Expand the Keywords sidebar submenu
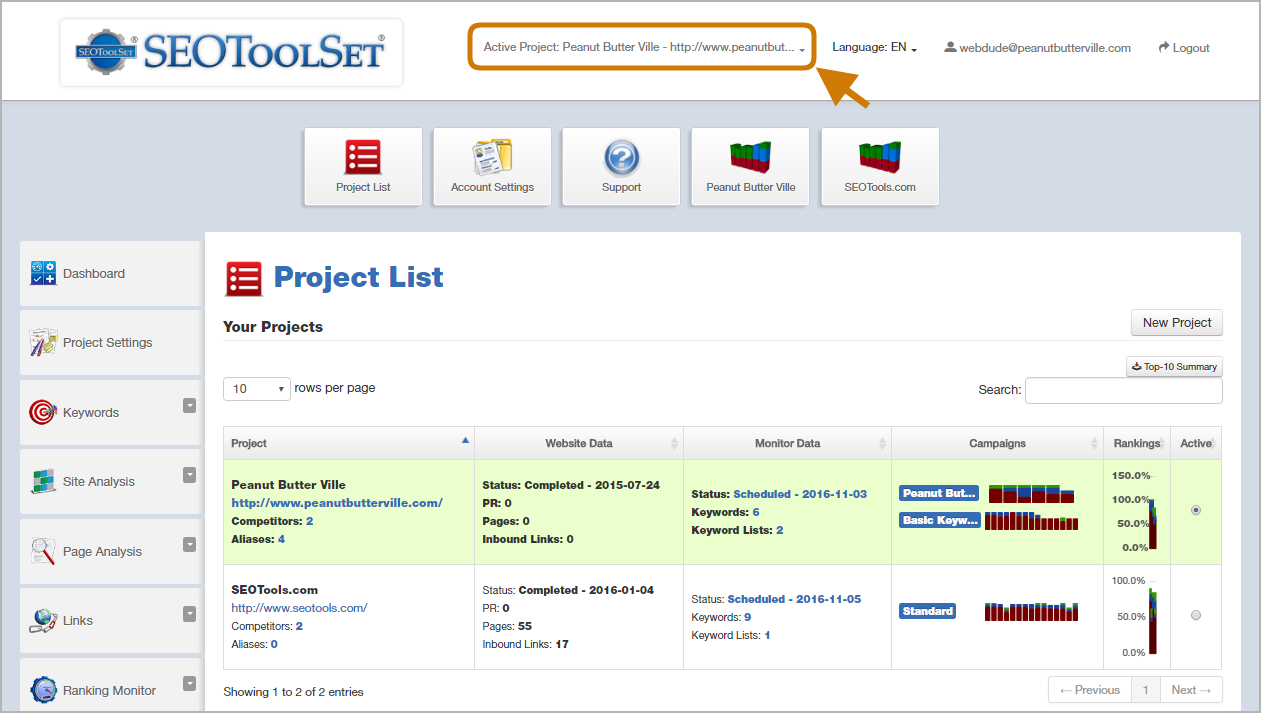 pos(189,406)
